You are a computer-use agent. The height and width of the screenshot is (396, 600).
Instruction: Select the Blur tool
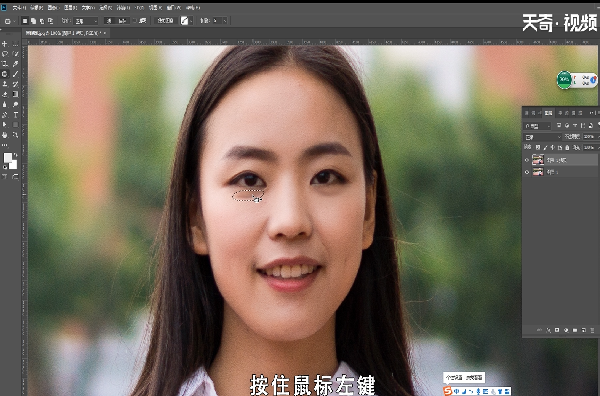coord(5,104)
